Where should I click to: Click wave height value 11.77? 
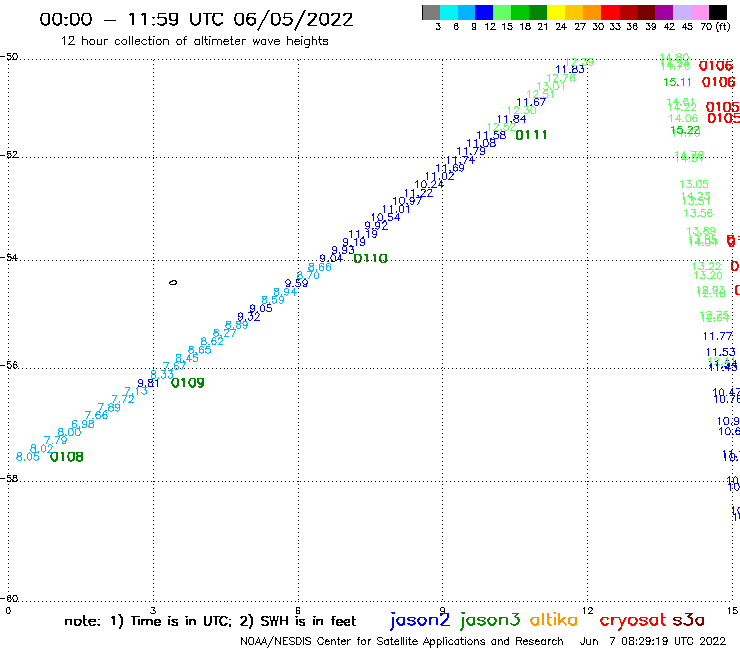click(718, 336)
